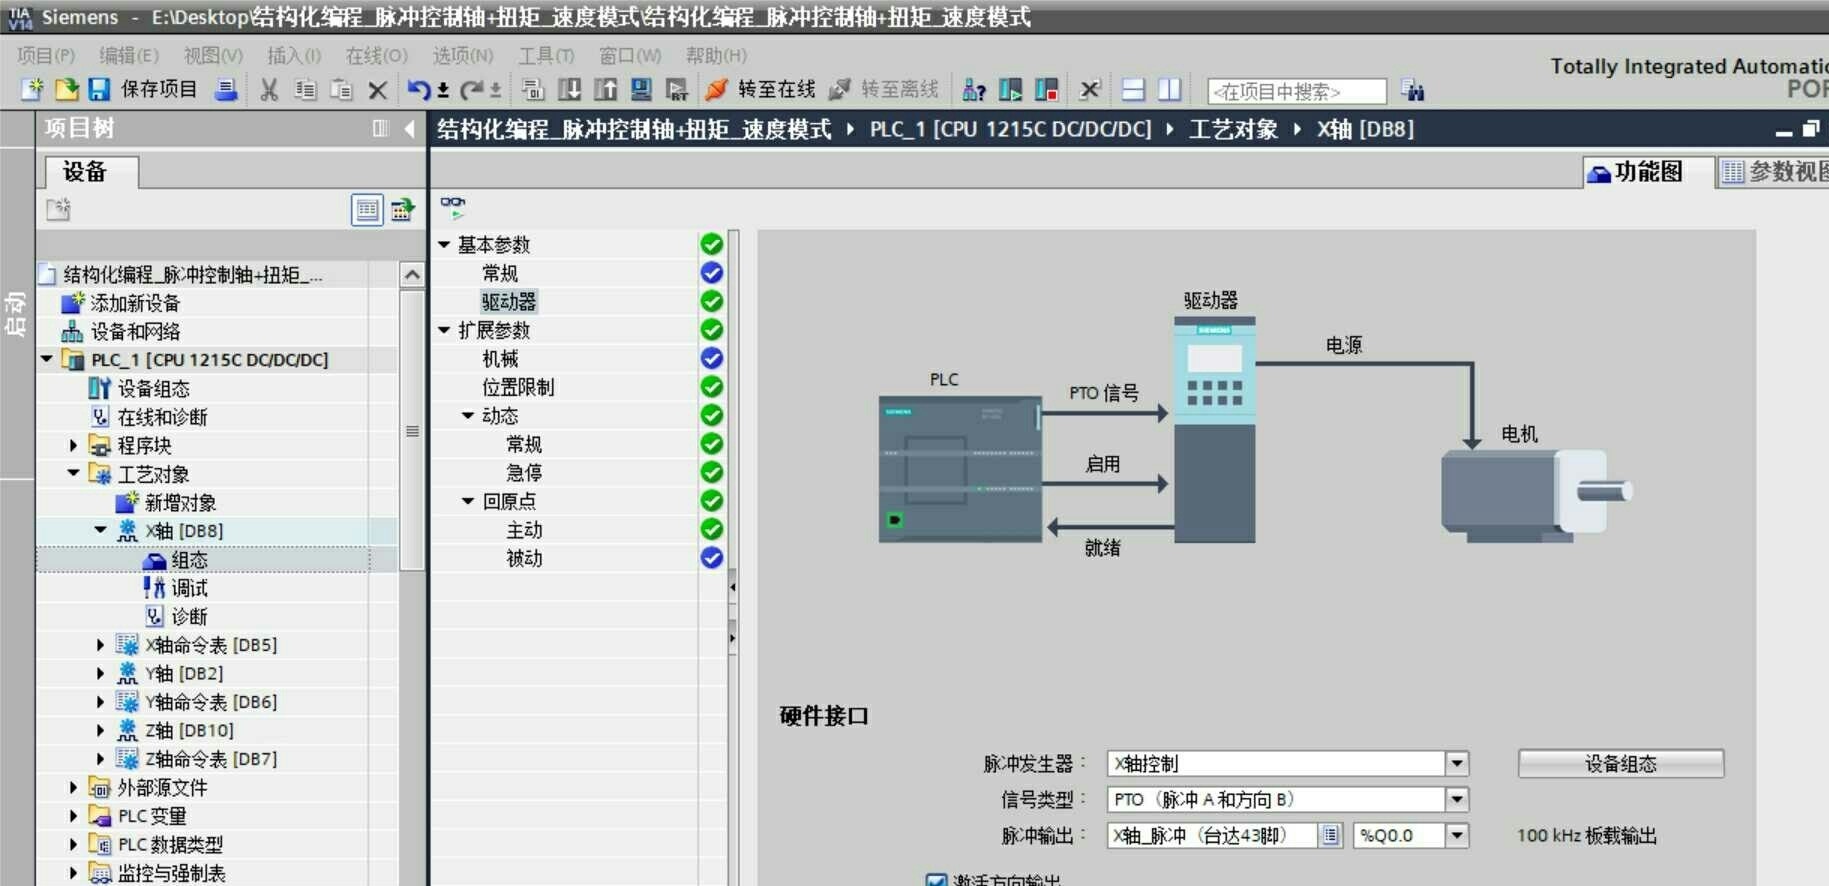Click the Open project folder icon

point(66,90)
